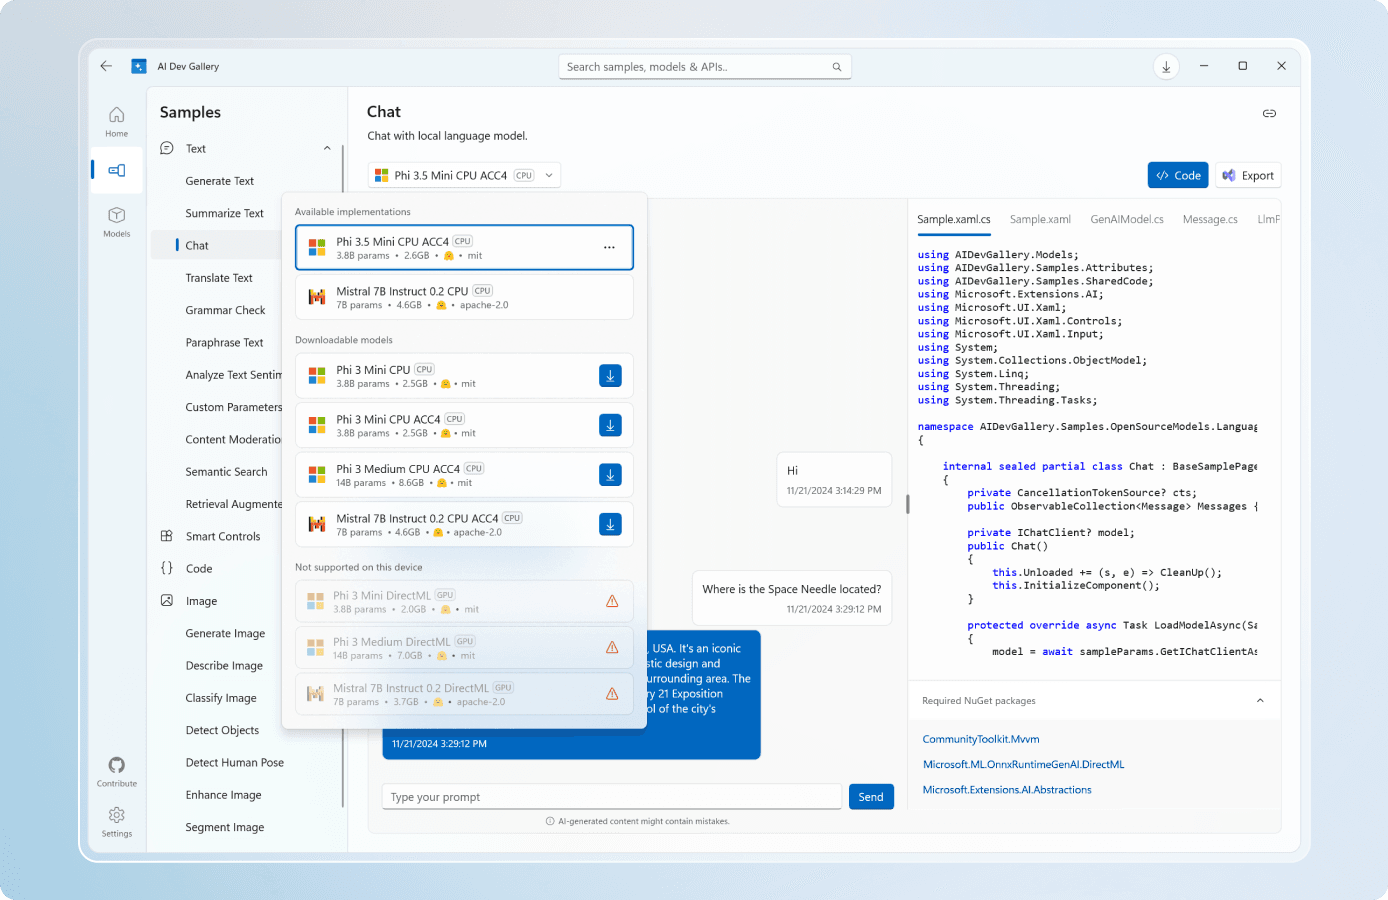The height and width of the screenshot is (900, 1388).
Task: Click the AI Dev Gallery app icon
Action: 139,66
